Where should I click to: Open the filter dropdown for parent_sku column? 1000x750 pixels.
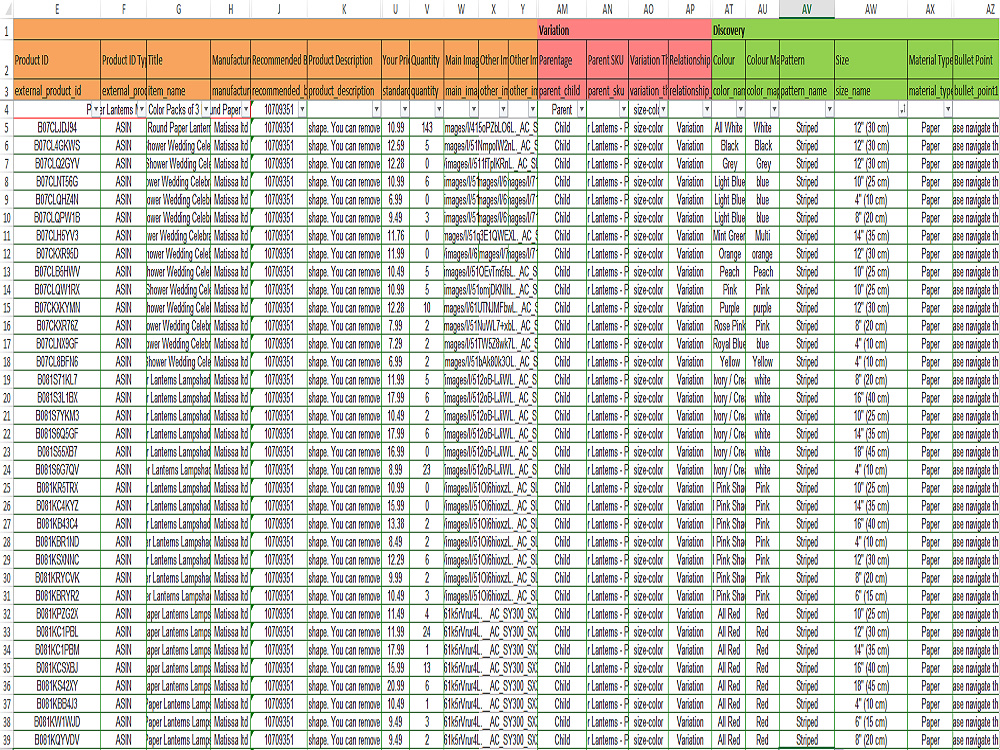point(623,110)
